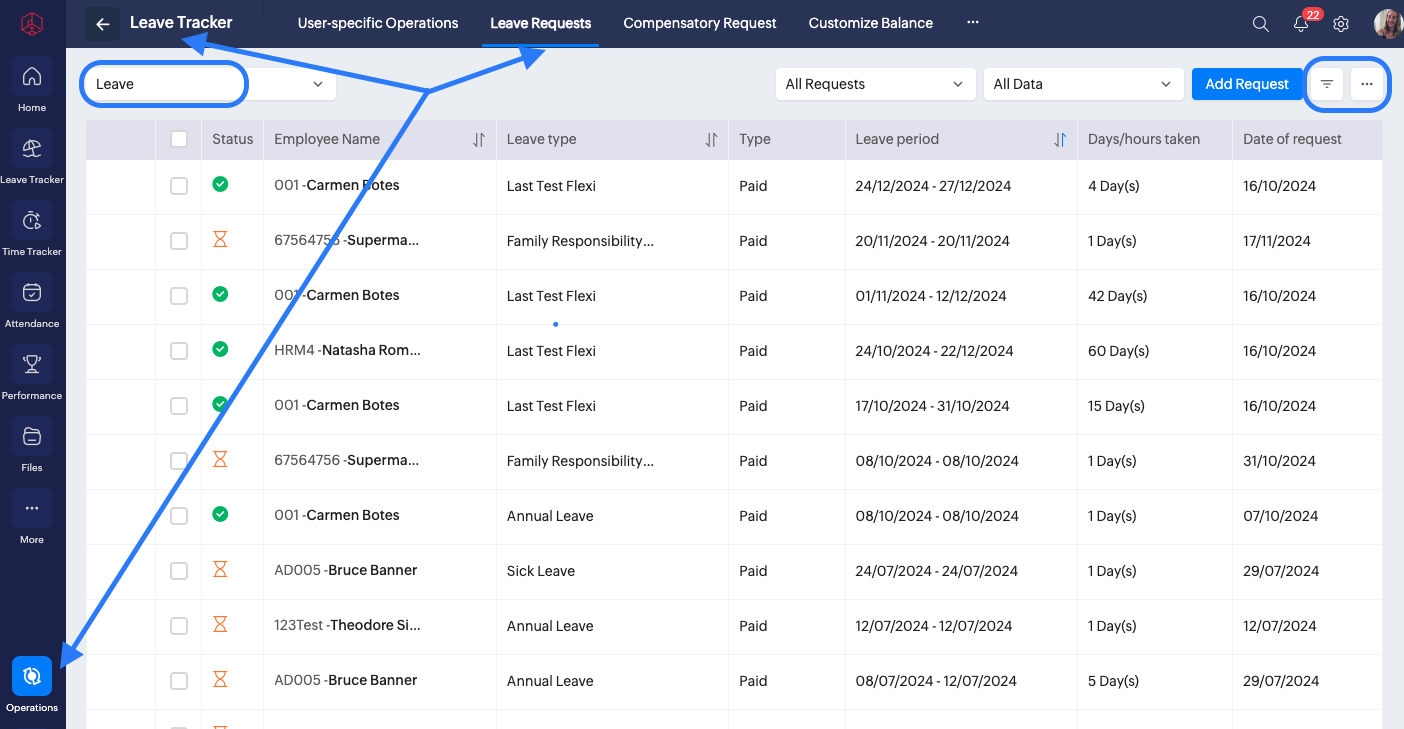Screen dimensions: 1404x729
Task: Open the Attendance module icon
Action: [32, 293]
